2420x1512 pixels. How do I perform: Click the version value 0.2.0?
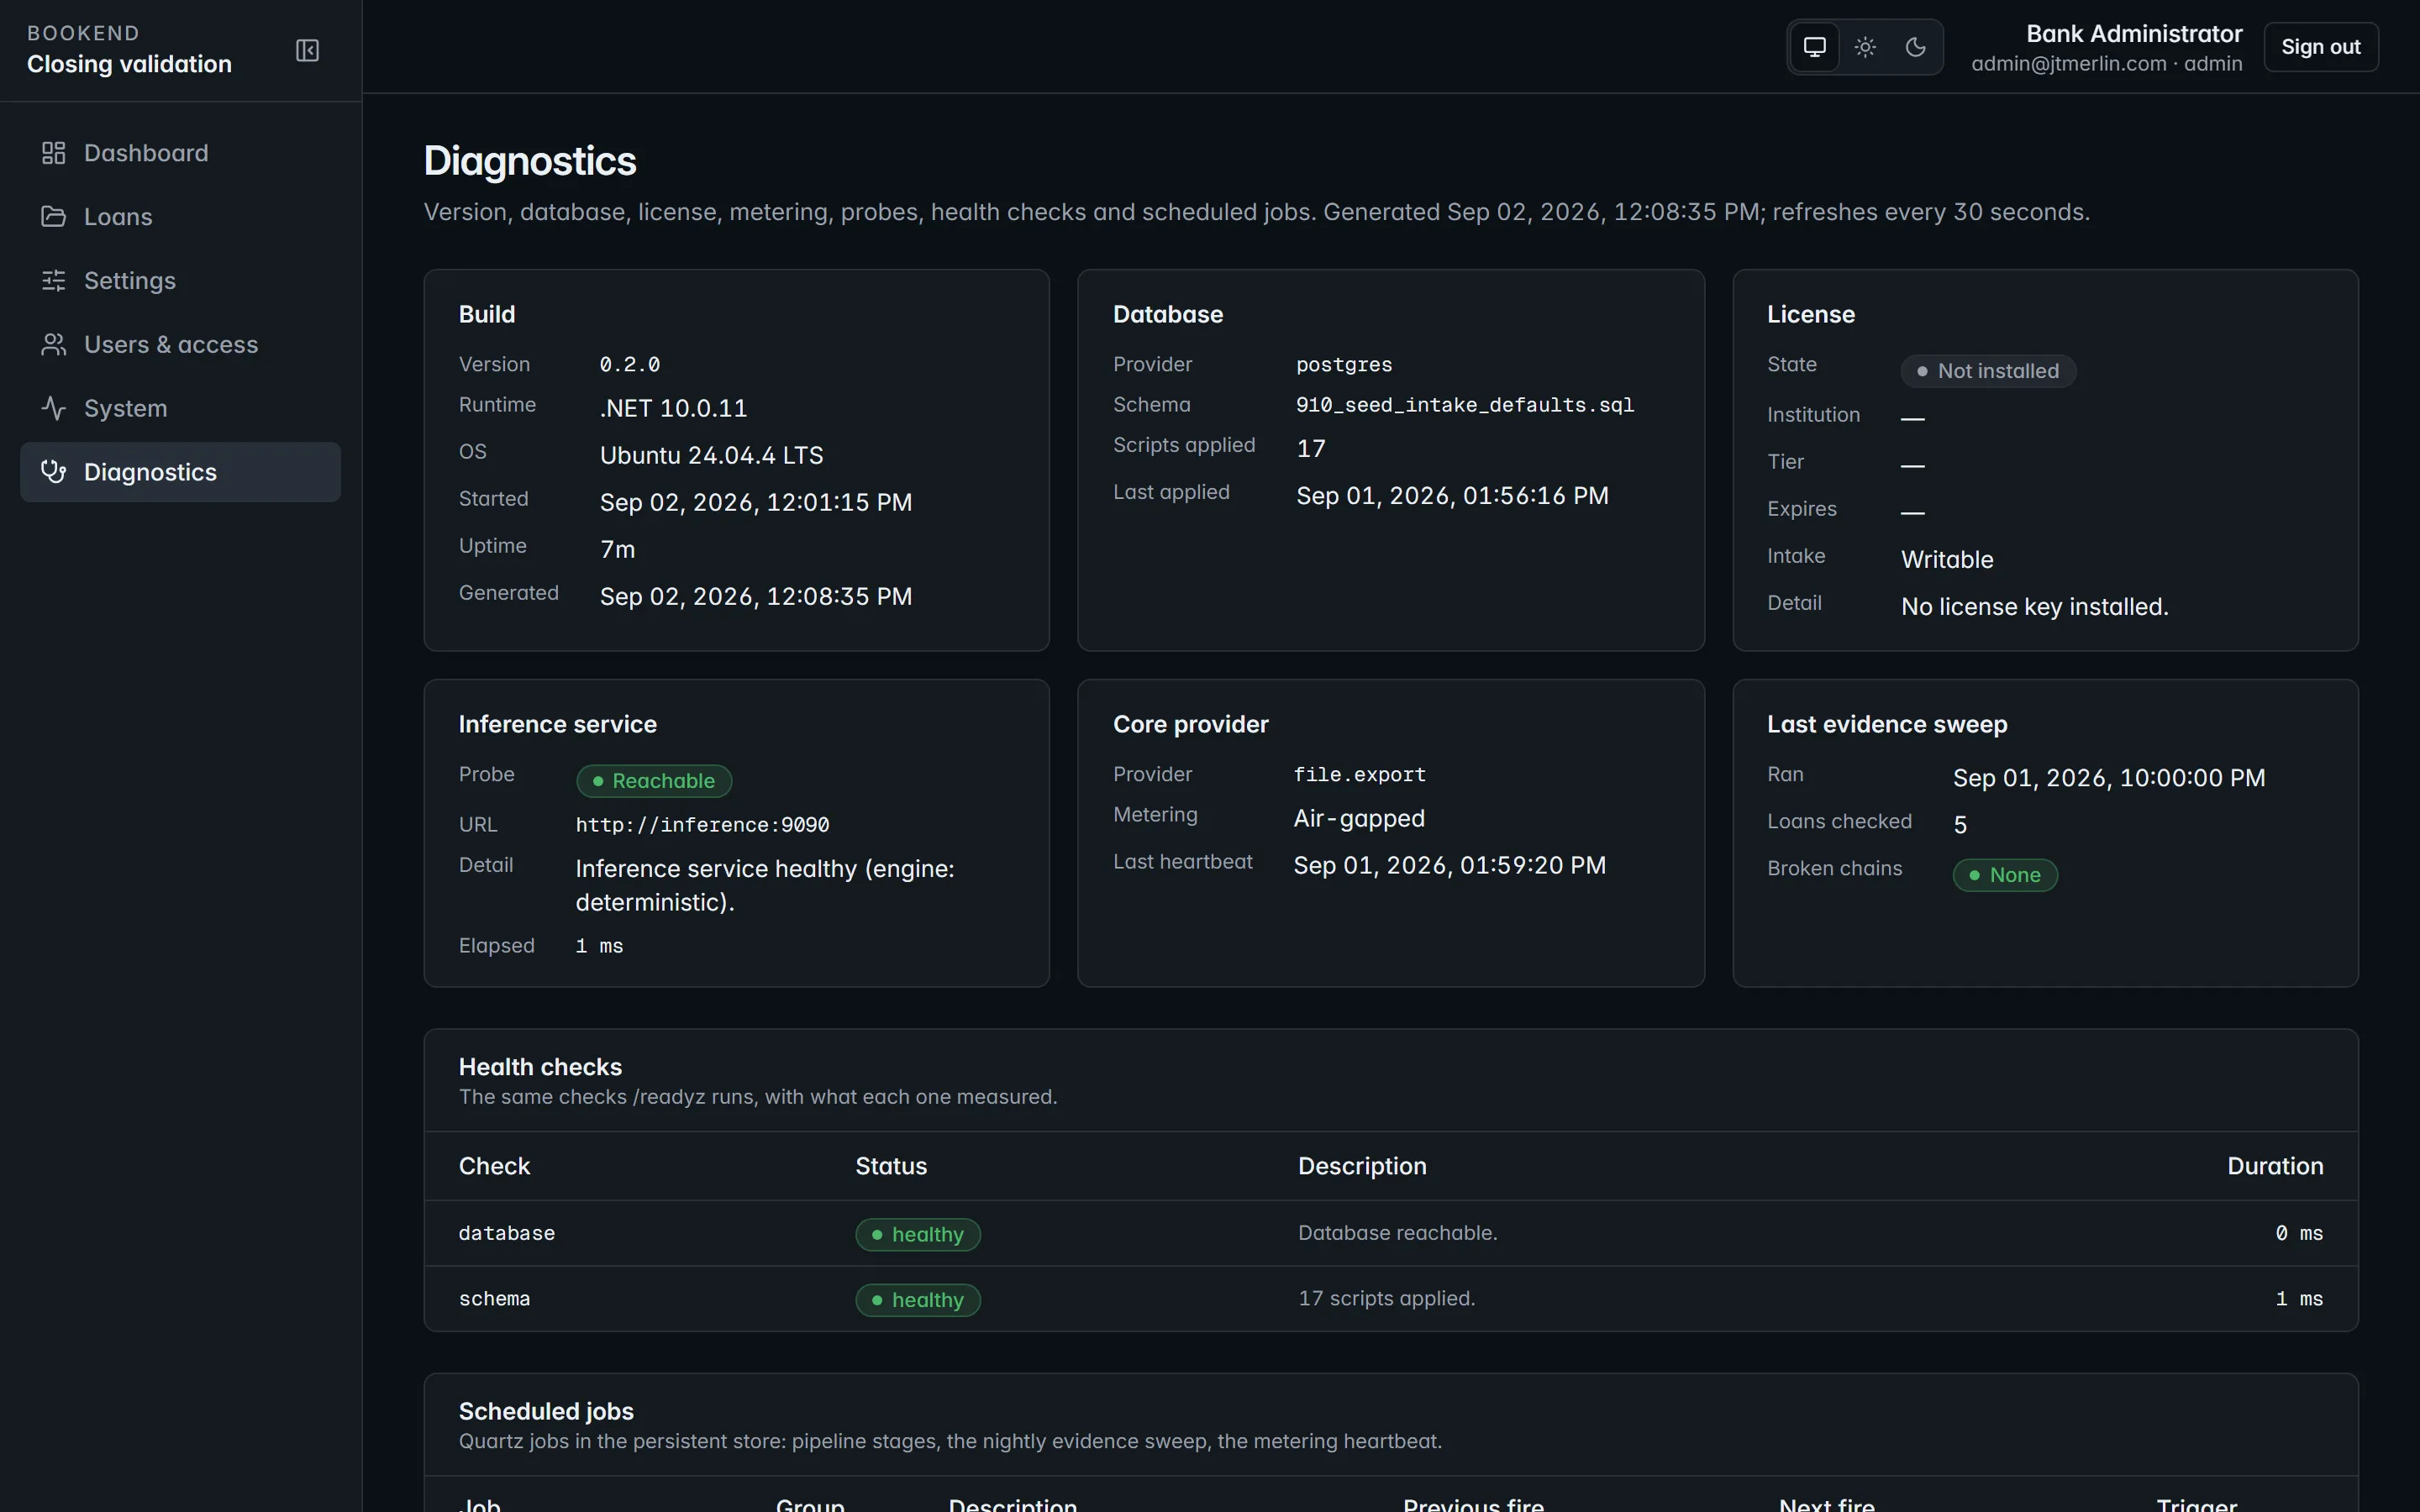click(x=629, y=365)
